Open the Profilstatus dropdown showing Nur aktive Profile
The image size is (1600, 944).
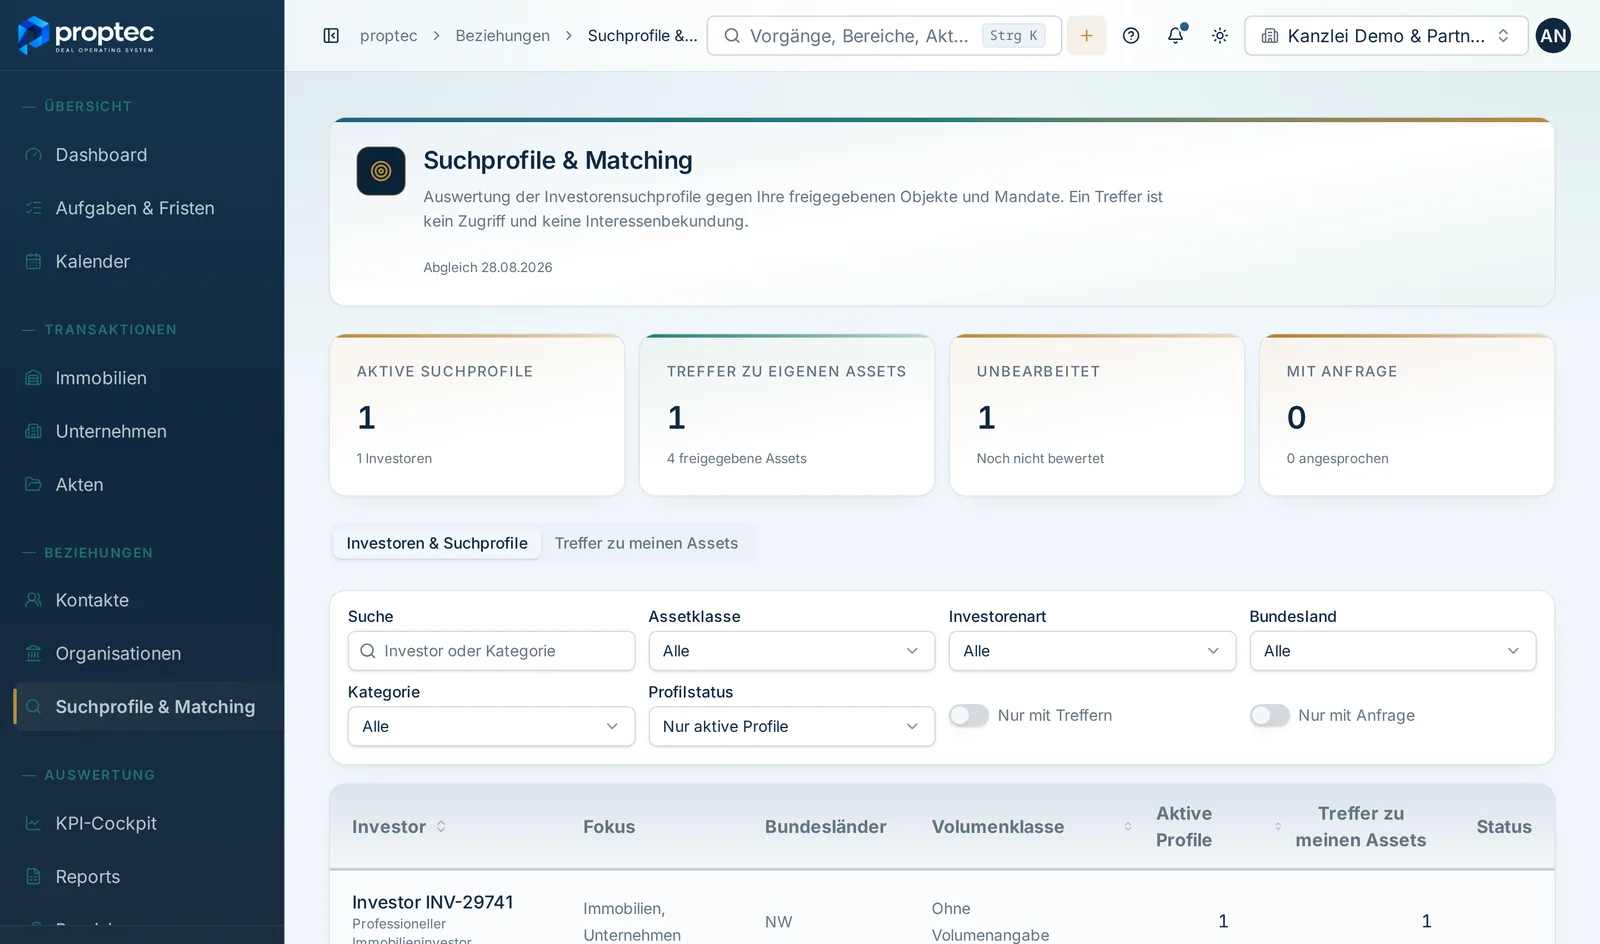coord(791,726)
